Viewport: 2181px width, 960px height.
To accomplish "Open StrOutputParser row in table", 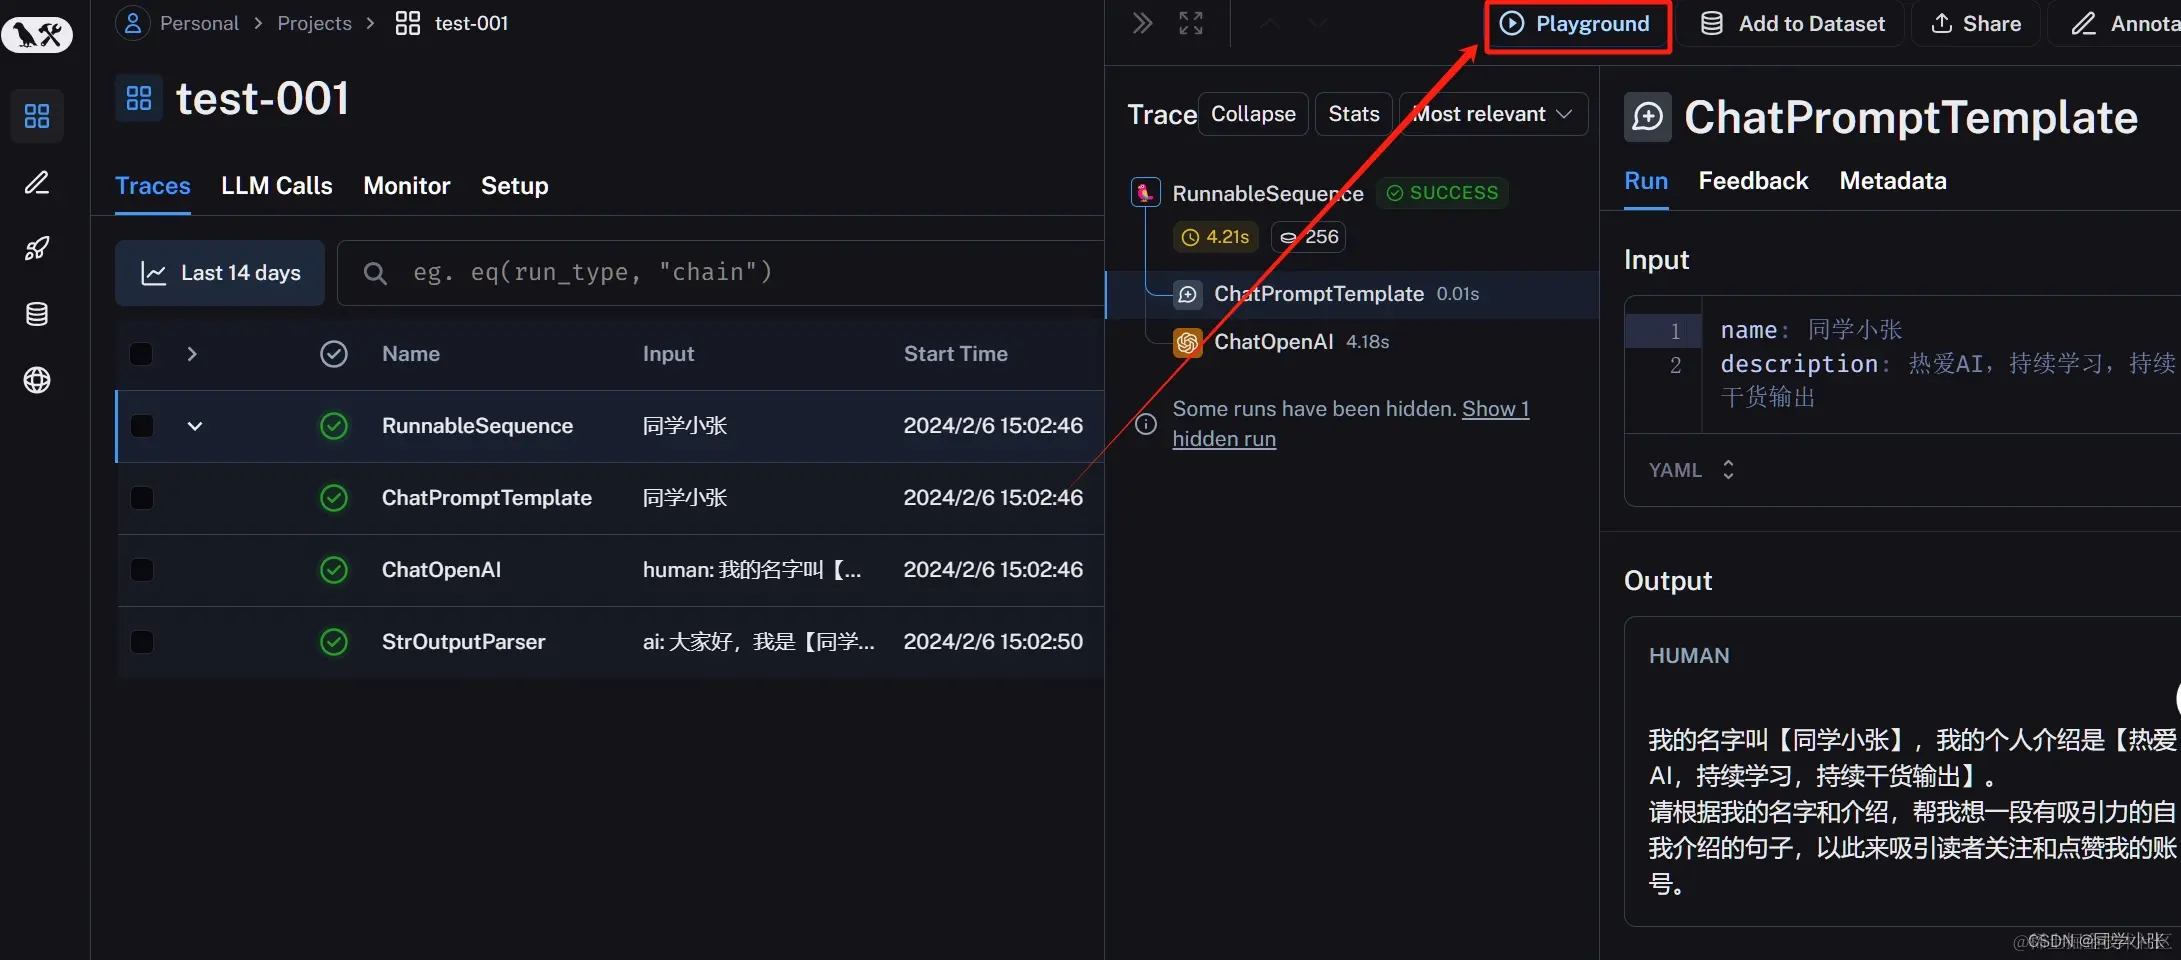I will [x=610, y=642].
